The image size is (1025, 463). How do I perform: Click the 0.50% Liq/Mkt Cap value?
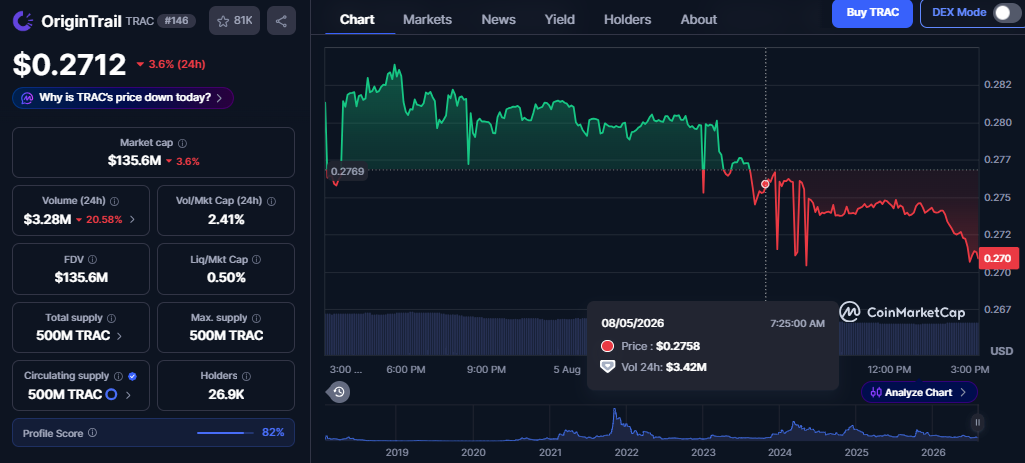[x=226, y=277]
